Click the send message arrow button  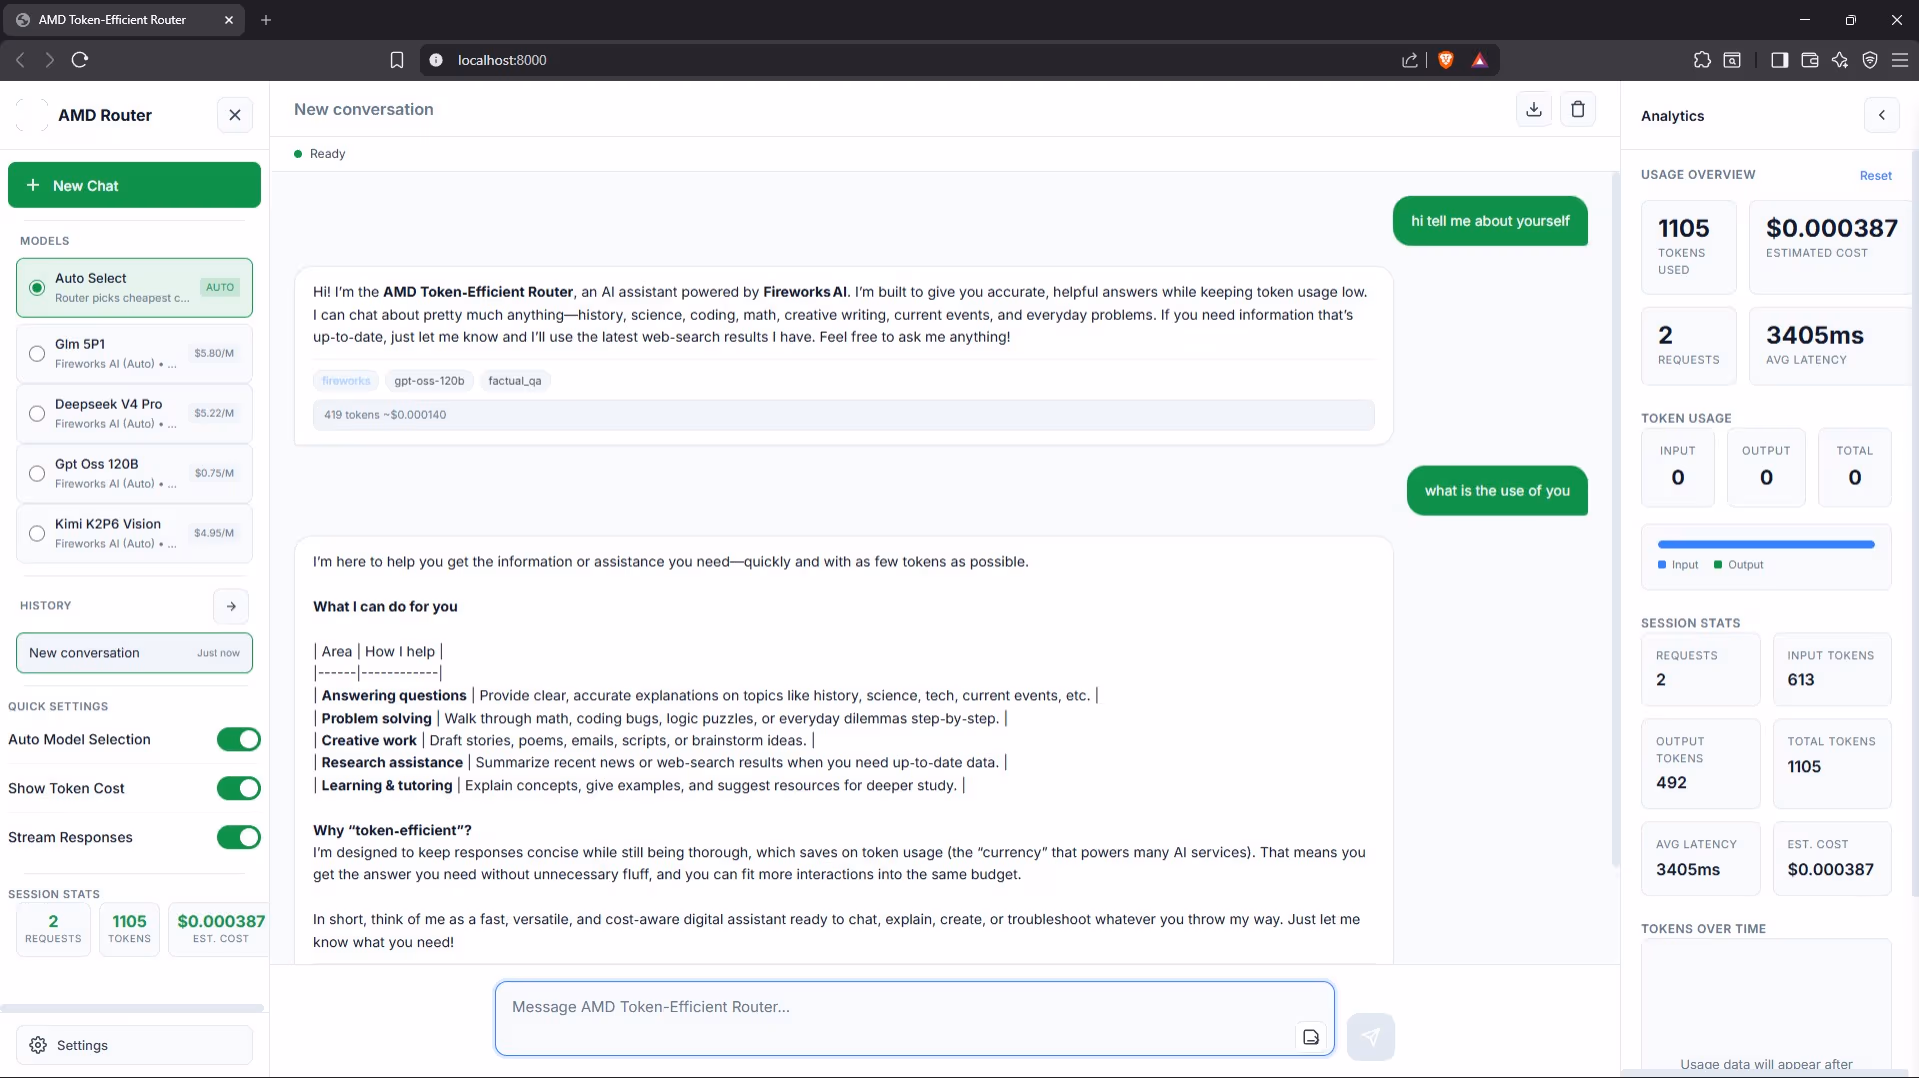(1371, 1037)
